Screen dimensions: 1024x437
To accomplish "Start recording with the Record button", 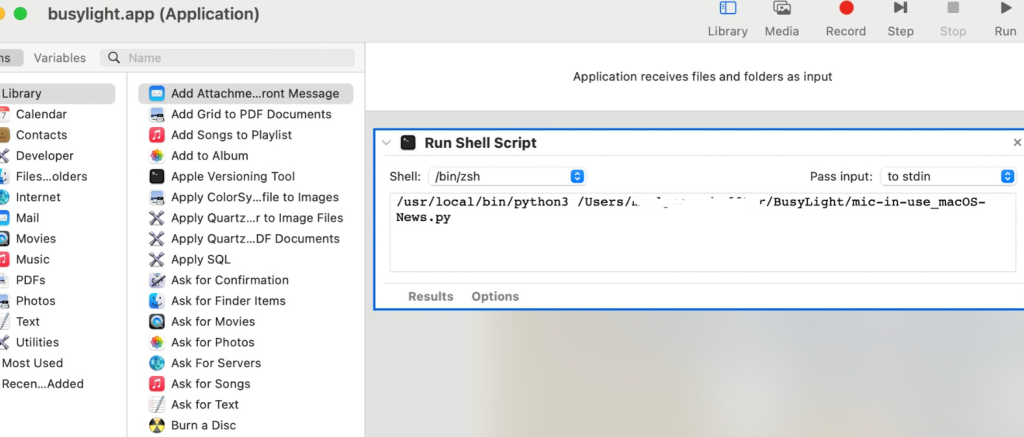I will pos(846,19).
